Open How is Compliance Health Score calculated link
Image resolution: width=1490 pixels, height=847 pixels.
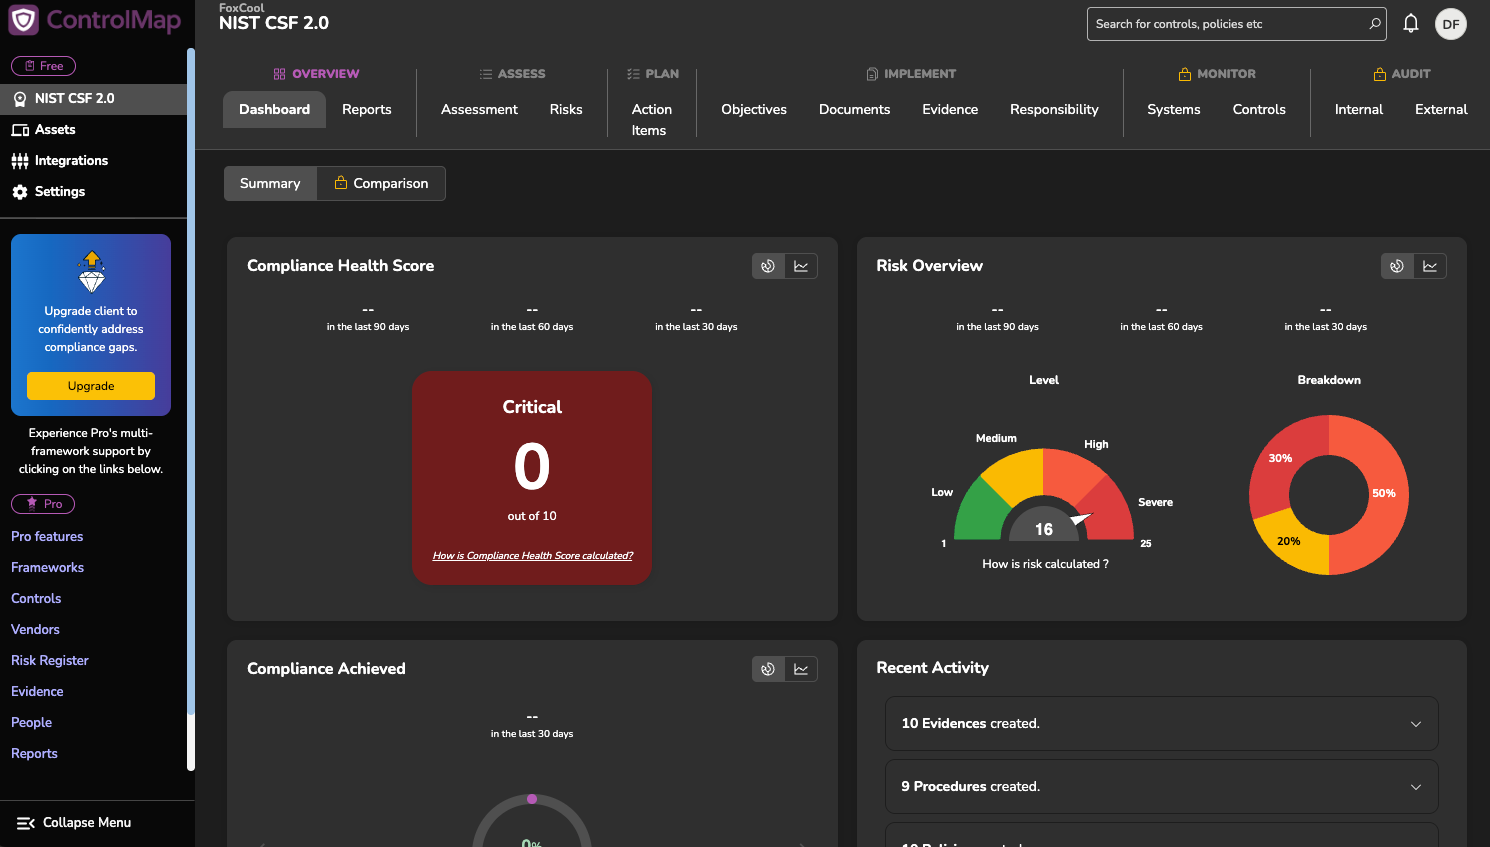click(x=532, y=556)
